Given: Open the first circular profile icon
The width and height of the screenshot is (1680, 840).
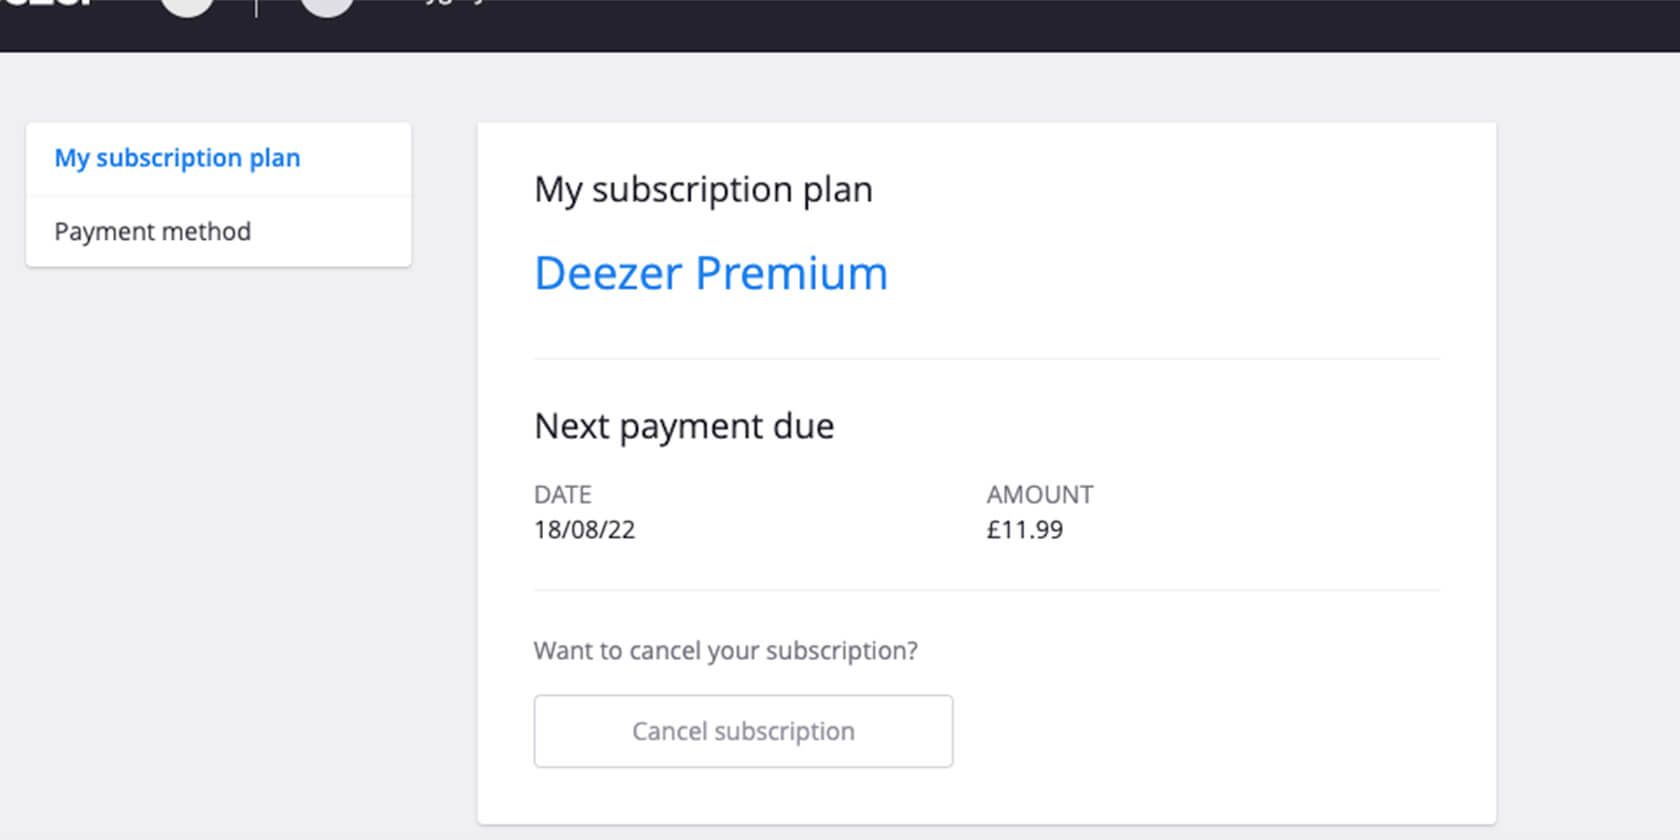Looking at the screenshot, I should [x=188, y=5].
